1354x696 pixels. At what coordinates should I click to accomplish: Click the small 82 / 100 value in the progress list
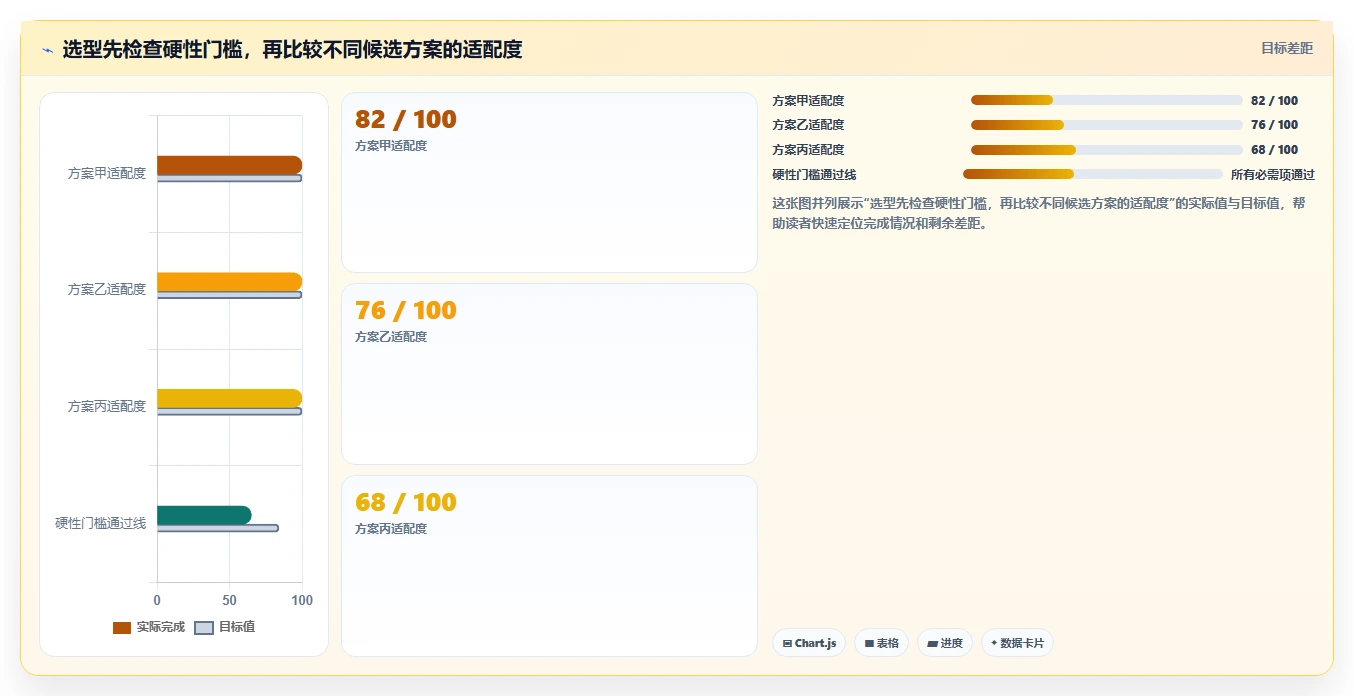tap(1274, 101)
